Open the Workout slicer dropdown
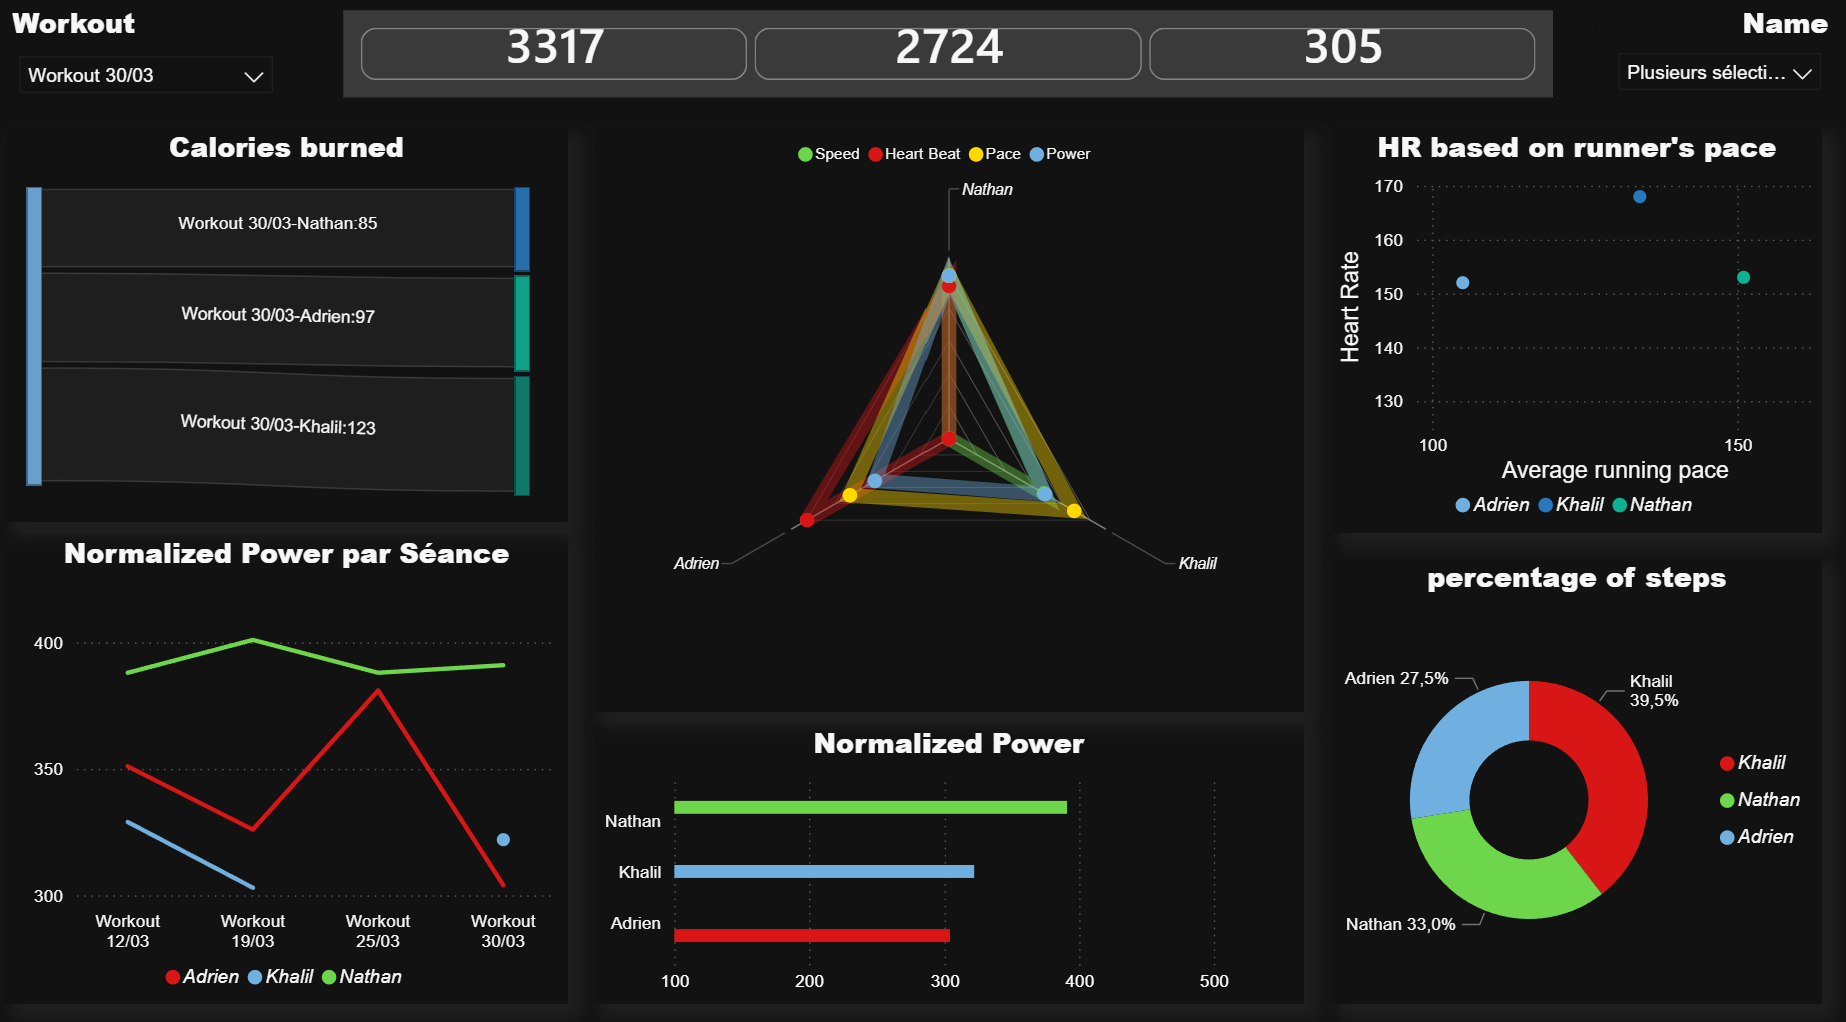Image resolution: width=1846 pixels, height=1022 pixels. click(x=145, y=75)
